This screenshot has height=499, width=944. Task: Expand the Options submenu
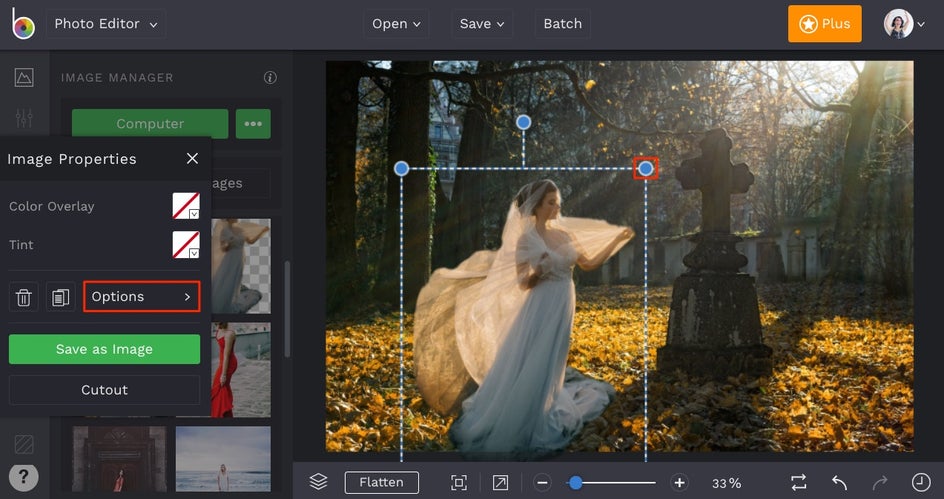pos(141,297)
